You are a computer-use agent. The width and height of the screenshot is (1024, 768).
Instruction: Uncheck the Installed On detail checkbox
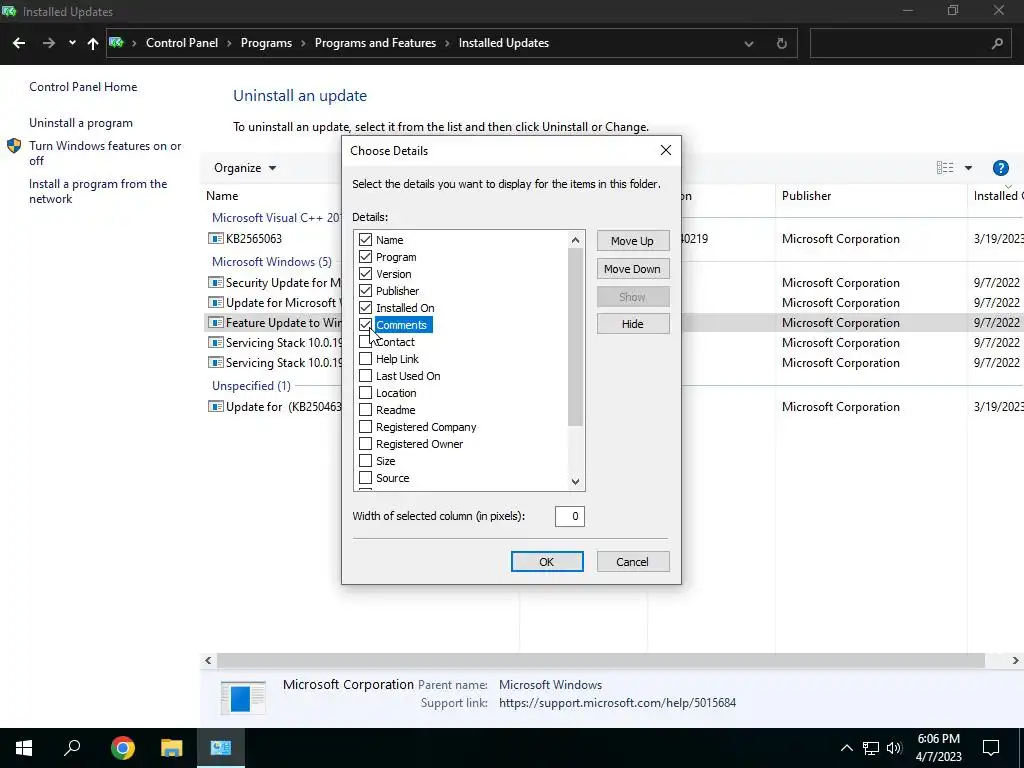click(366, 308)
